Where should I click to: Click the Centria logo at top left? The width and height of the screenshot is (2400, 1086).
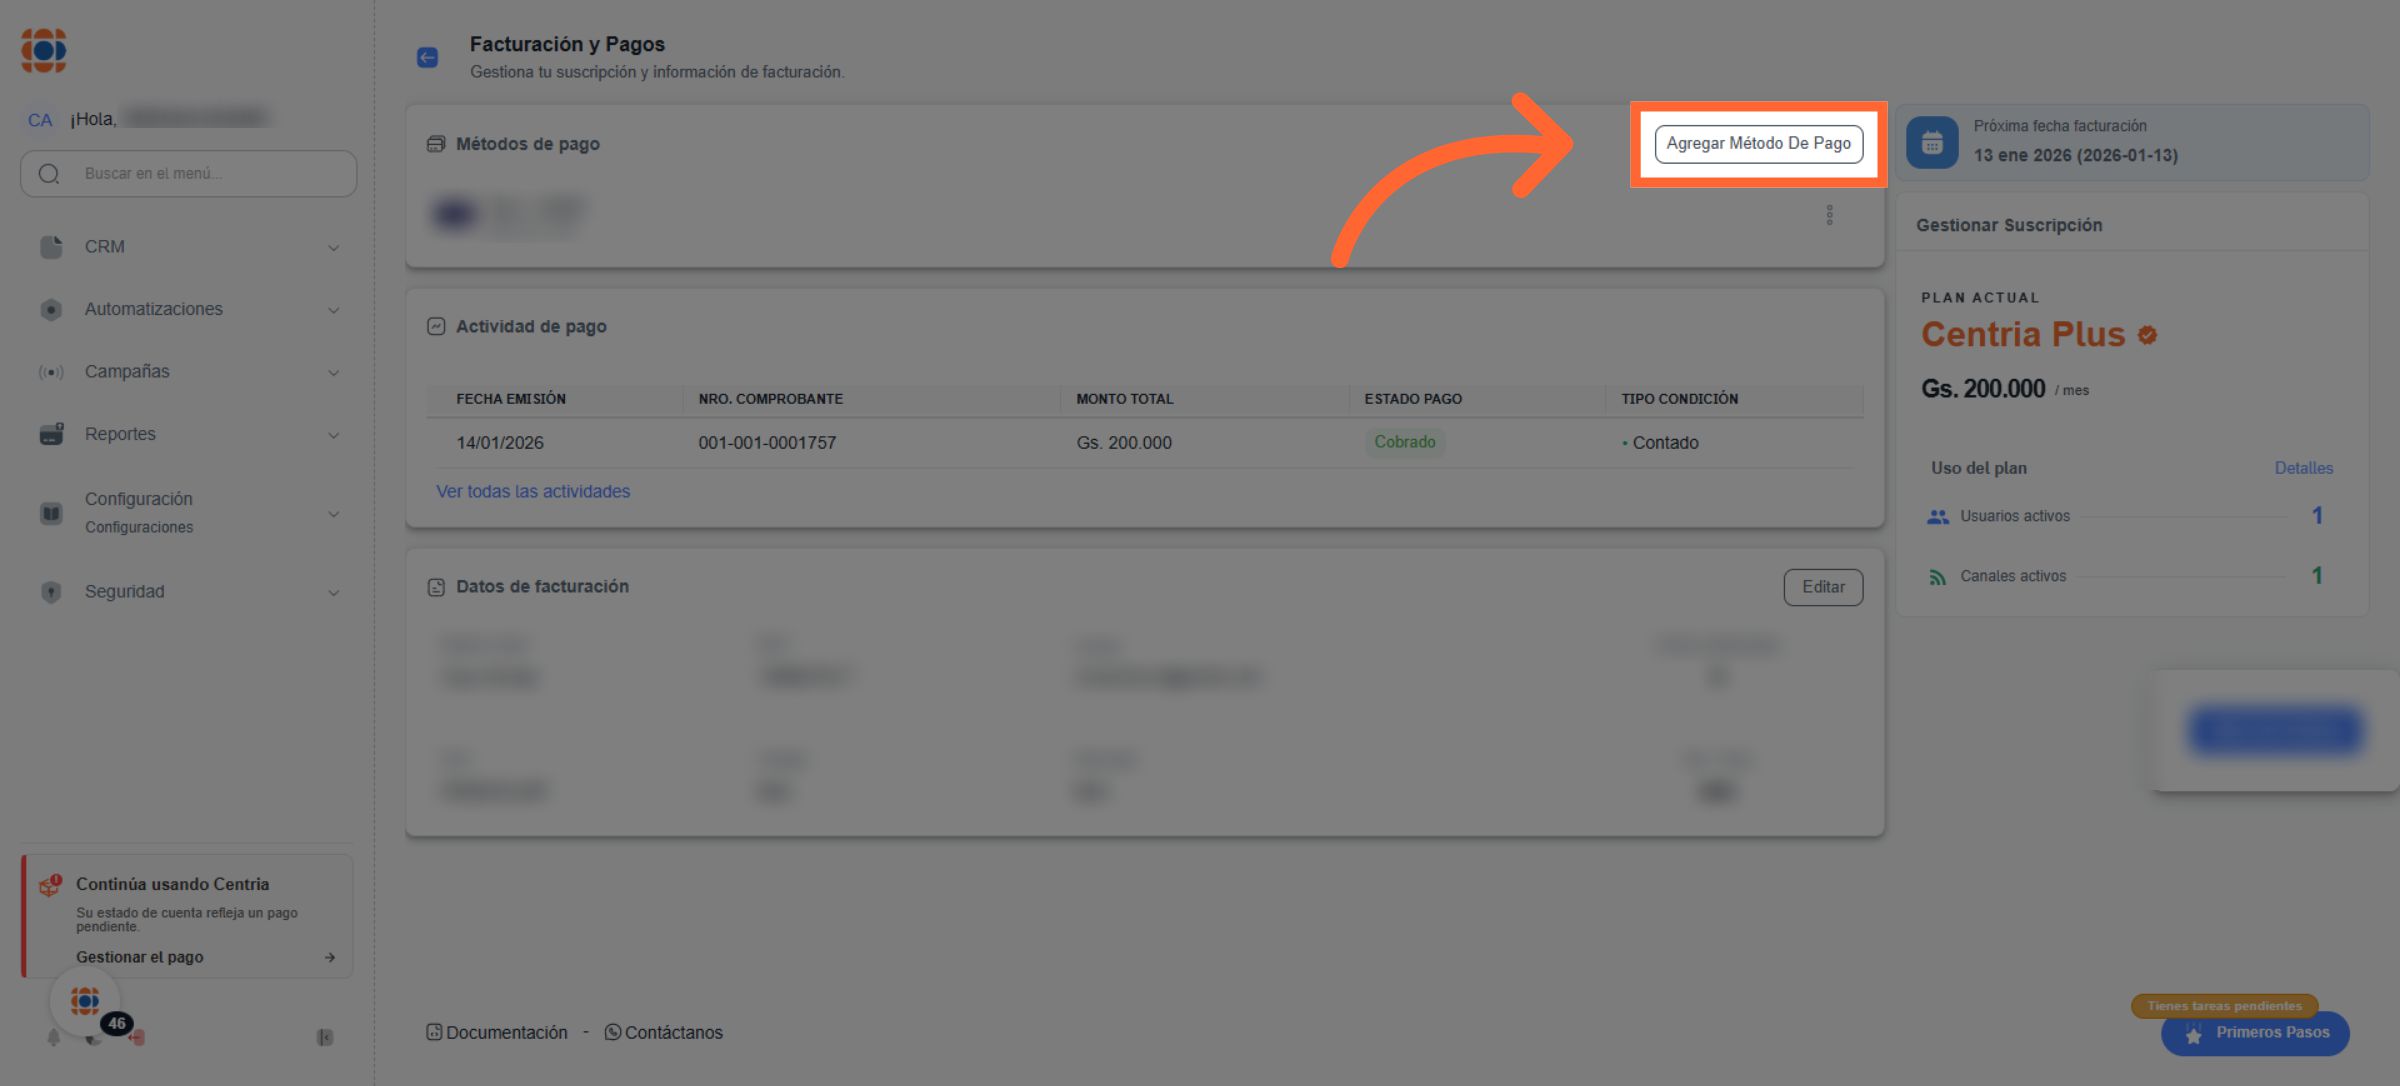click(x=44, y=51)
